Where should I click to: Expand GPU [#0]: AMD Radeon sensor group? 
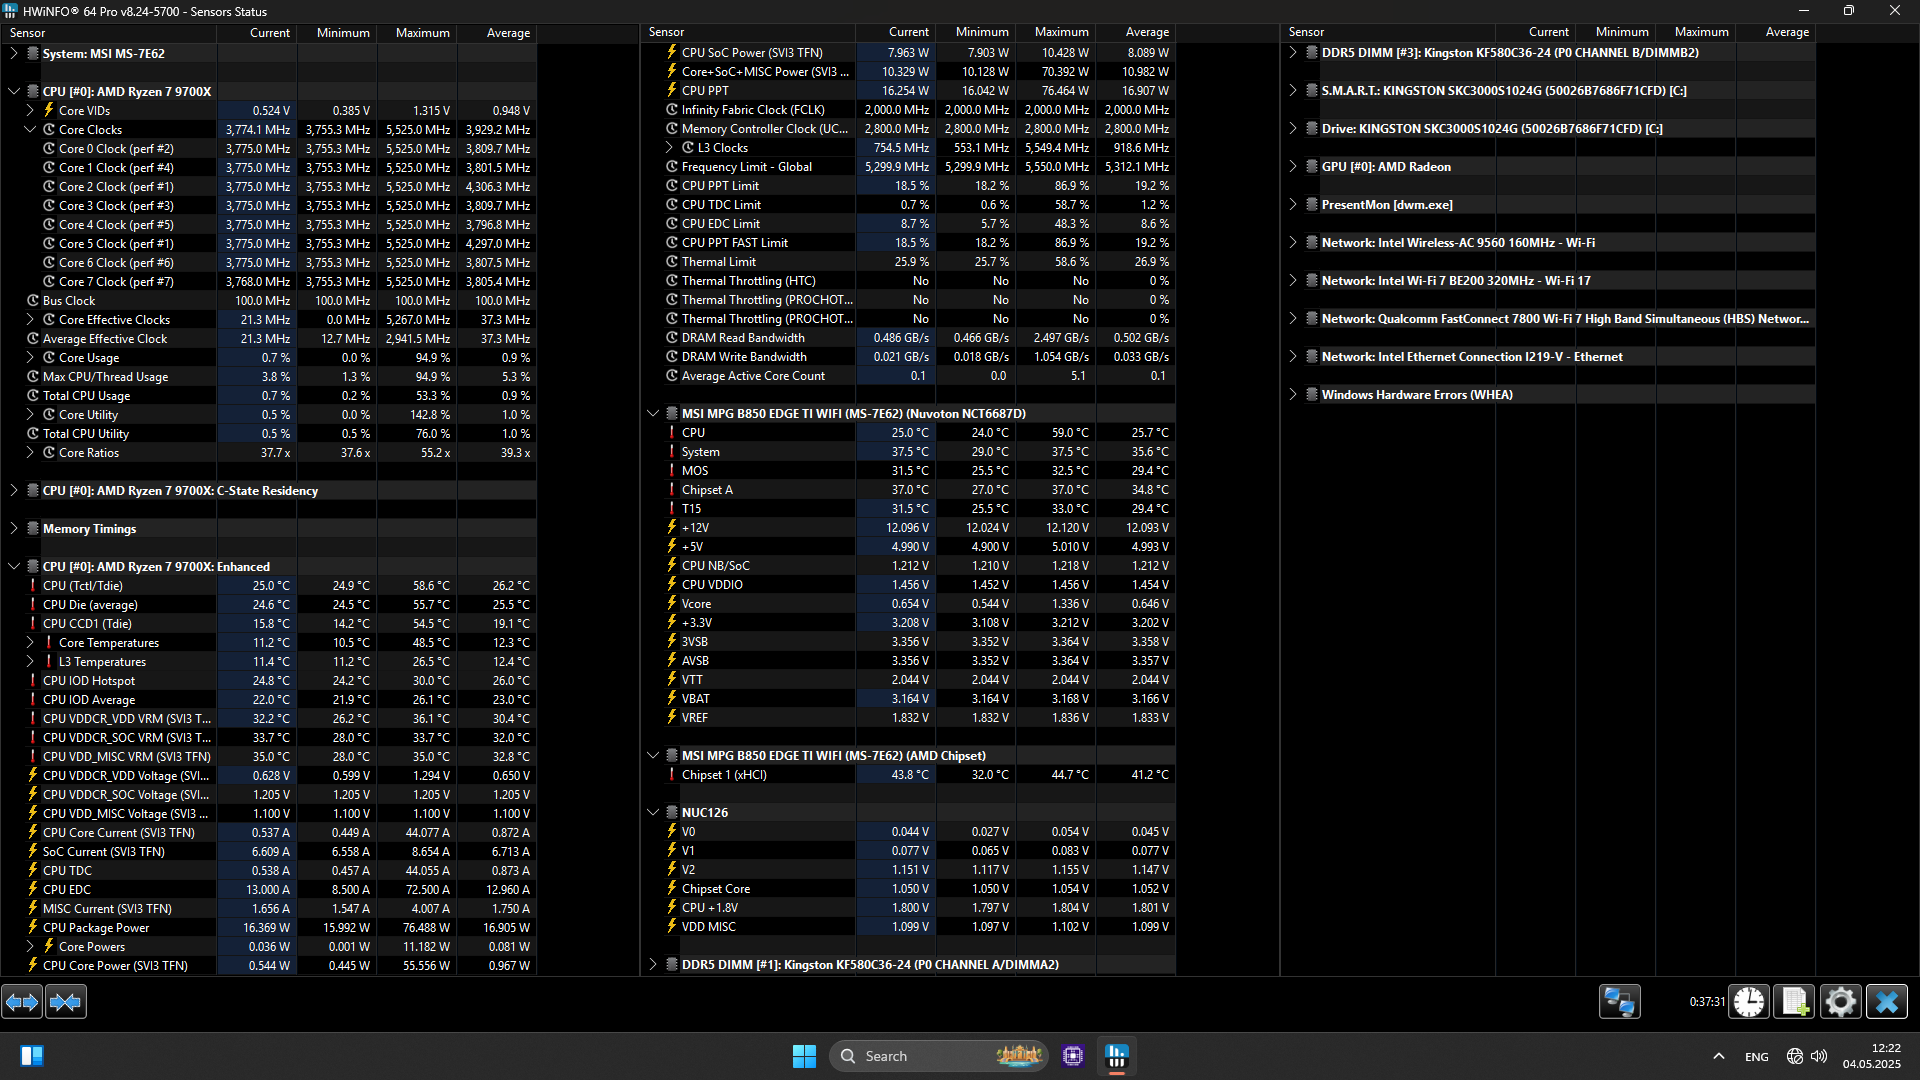(x=1293, y=166)
